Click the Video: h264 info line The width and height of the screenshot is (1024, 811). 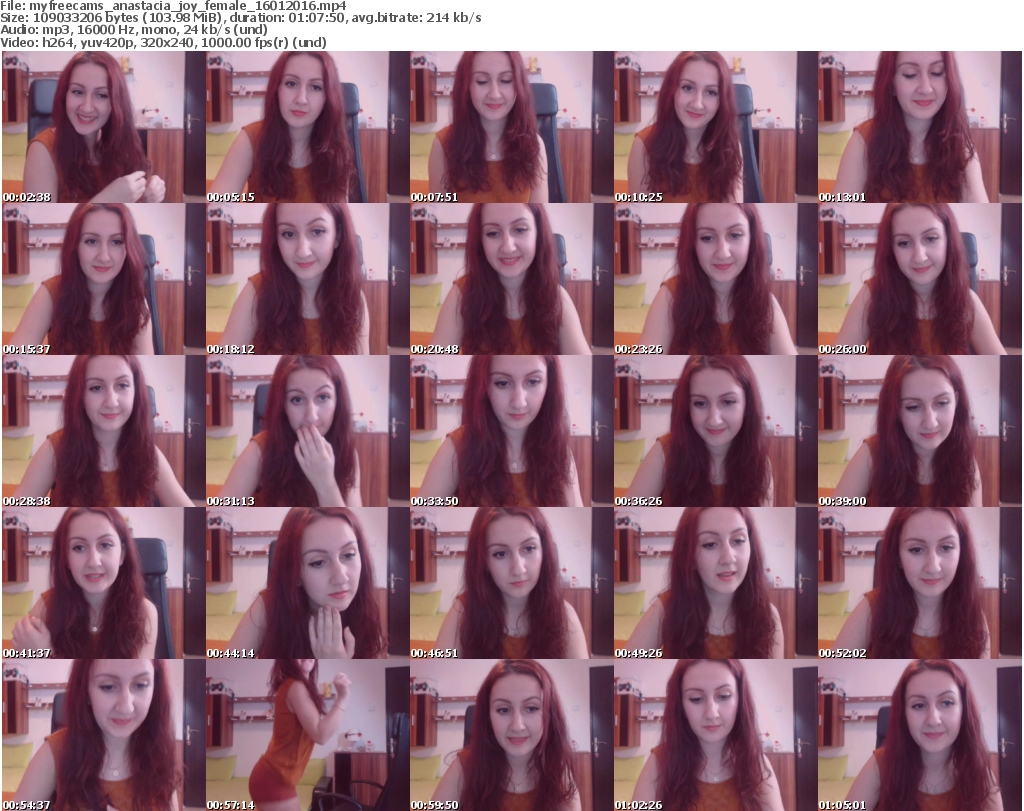click(x=163, y=42)
